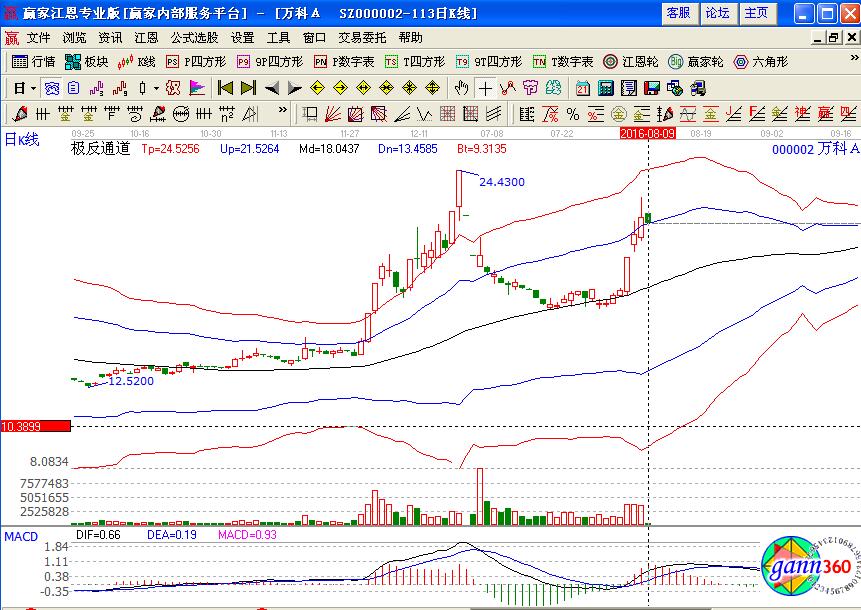Click the red 10.3899 price marker
861x610 pixels.
tap(36, 426)
